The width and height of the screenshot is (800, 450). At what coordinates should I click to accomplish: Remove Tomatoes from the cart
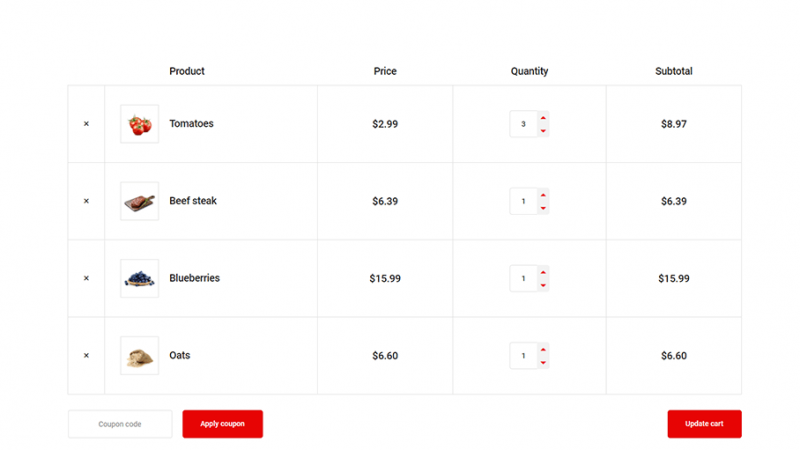(86, 124)
